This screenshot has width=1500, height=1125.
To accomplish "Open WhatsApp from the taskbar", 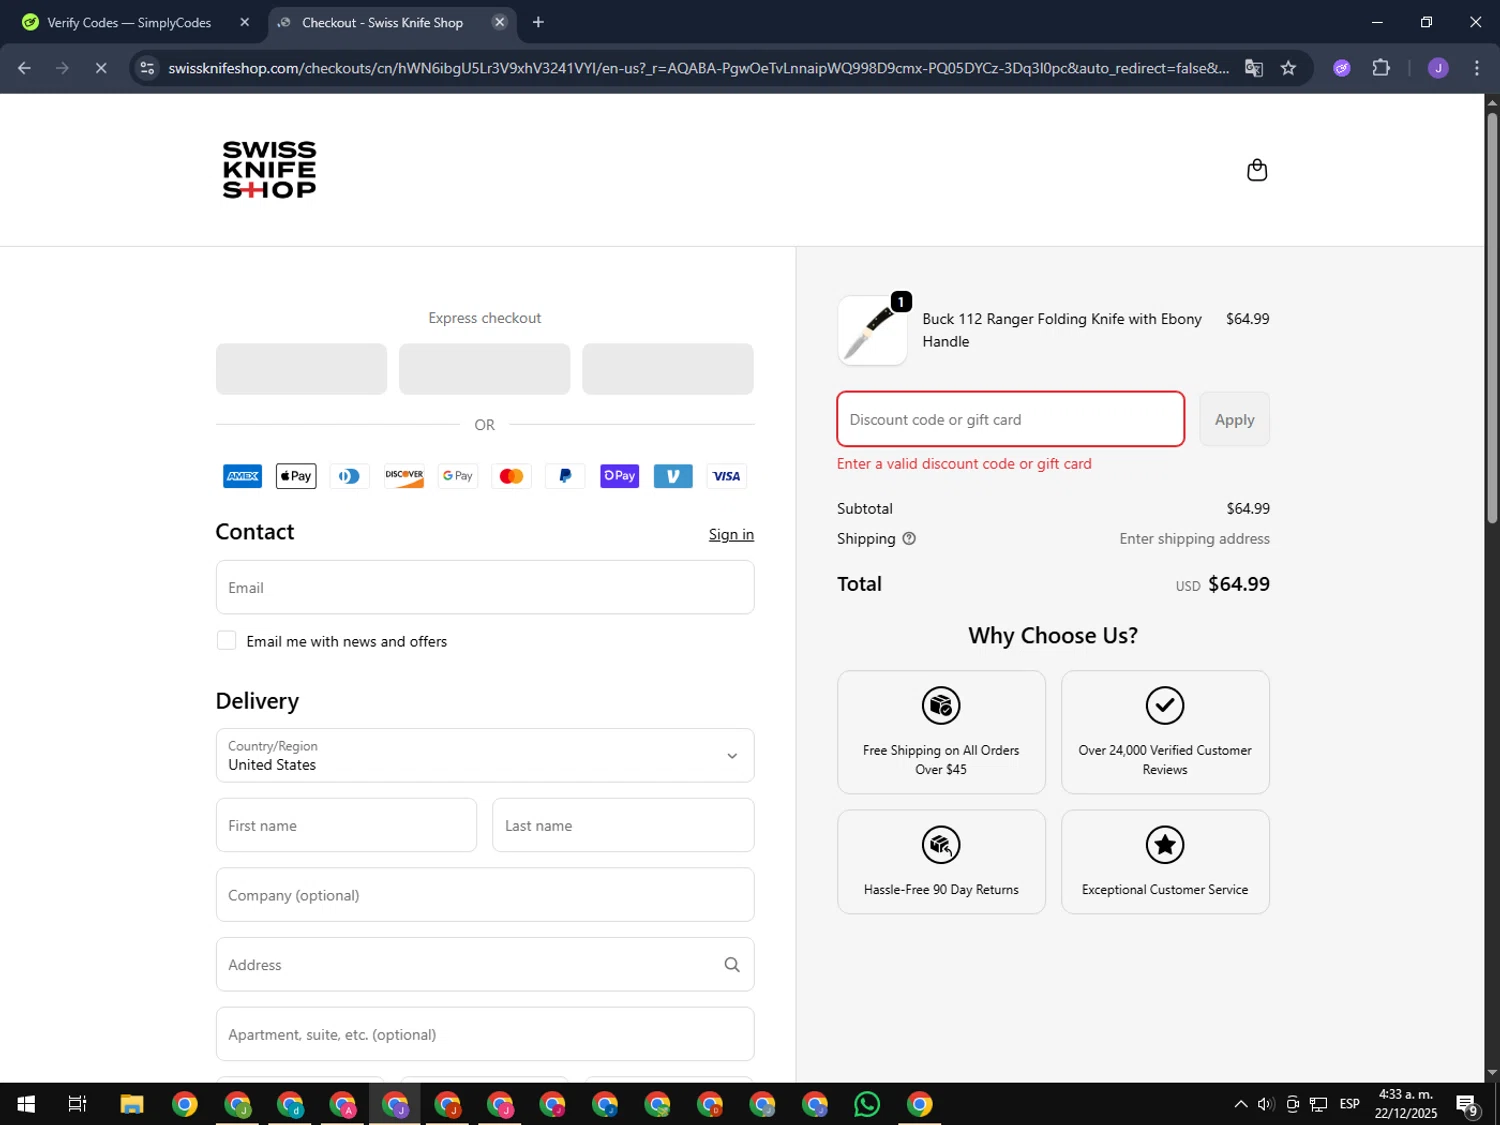I will coord(867,1104).
